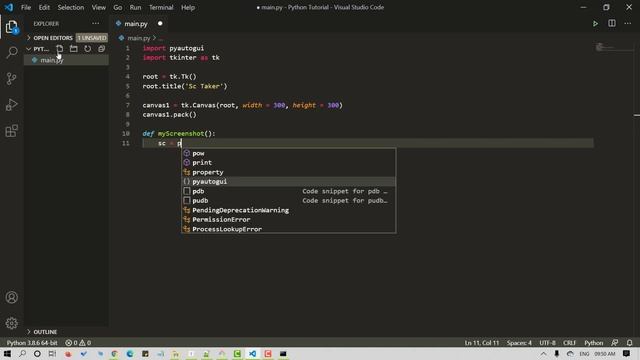Viewport: 640px width, 360px height.
Task: Open Windows taskbar search
Action: tap(22, 353)
